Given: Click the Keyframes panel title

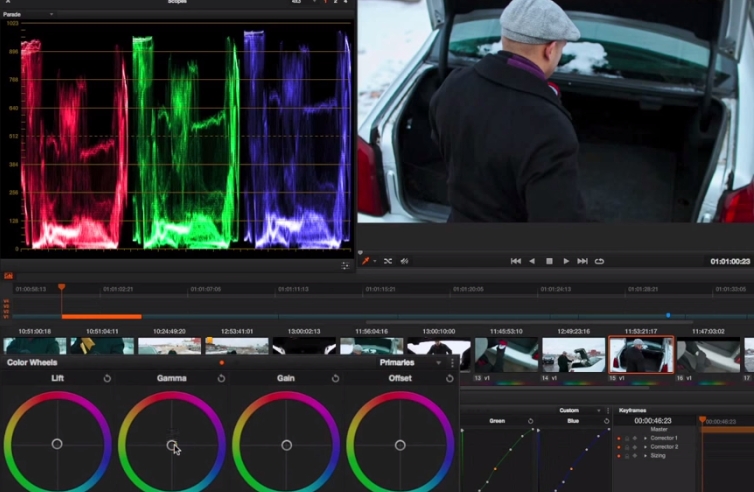Looking at the screenshot, I should pyautogui.click(x=632, y=410).
